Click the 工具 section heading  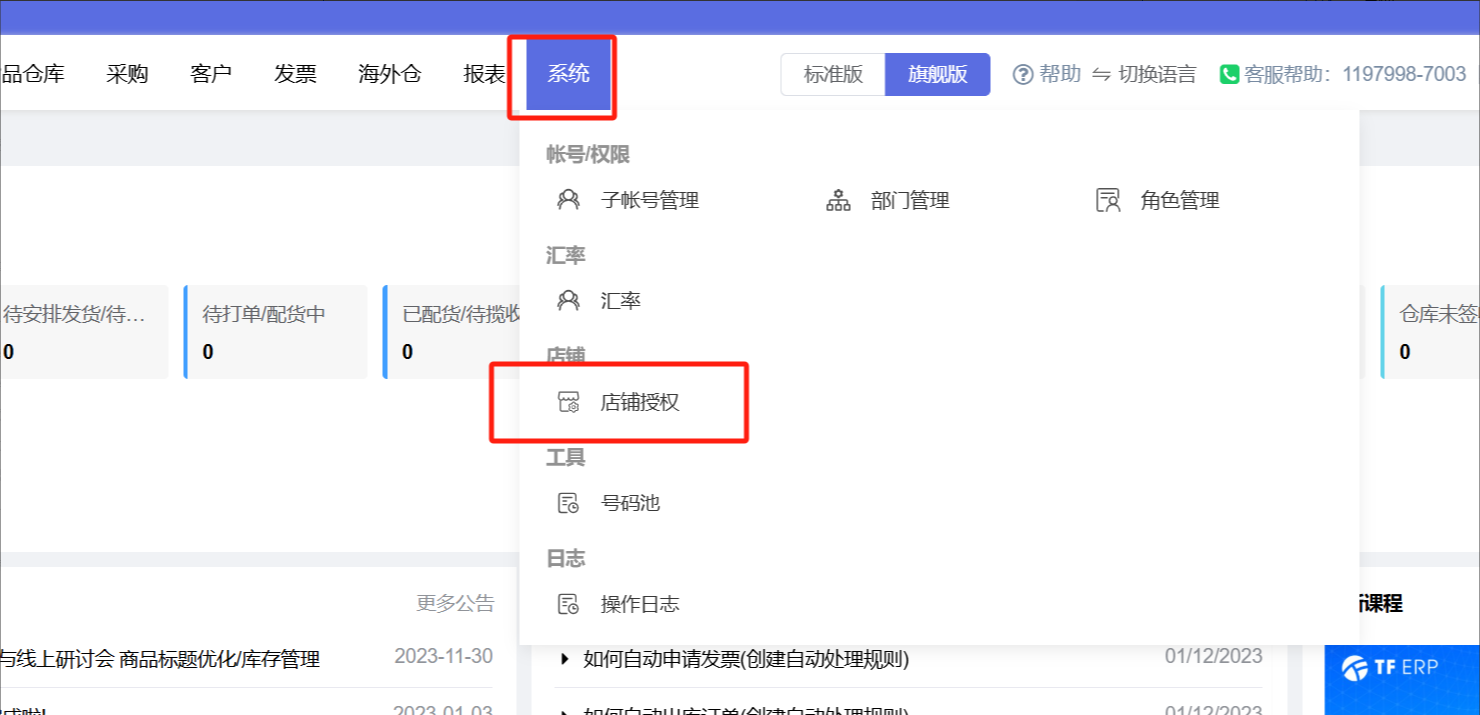coord(566,457)
